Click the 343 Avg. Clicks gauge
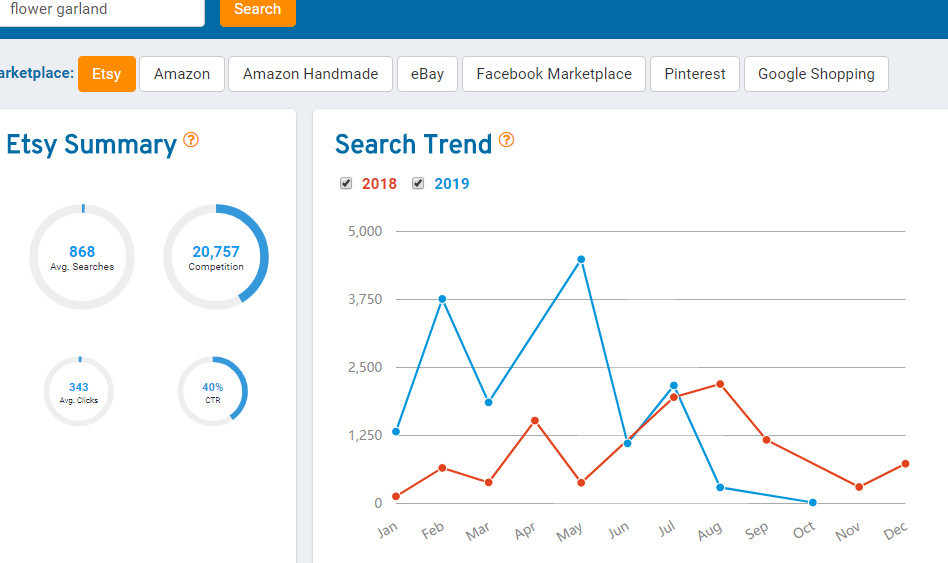The height and width of the screenshot is (563, 948). point(79,391)
